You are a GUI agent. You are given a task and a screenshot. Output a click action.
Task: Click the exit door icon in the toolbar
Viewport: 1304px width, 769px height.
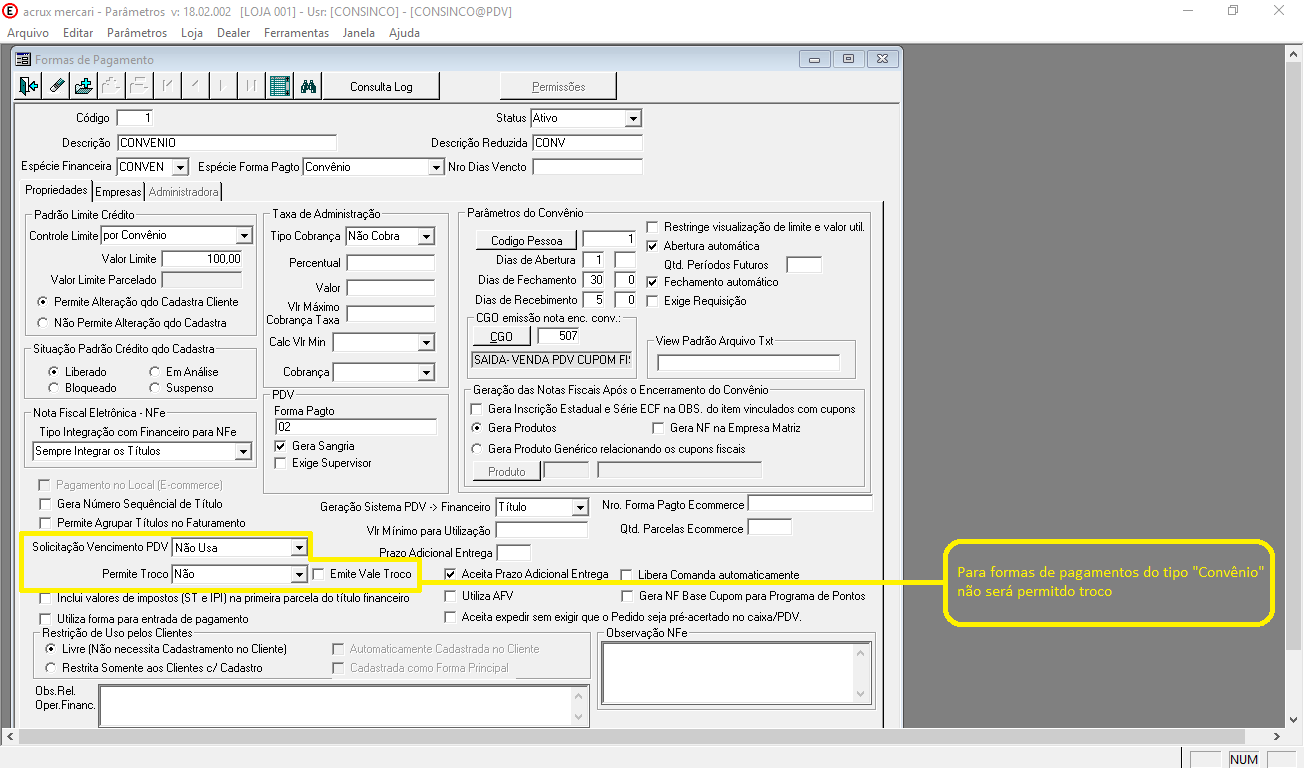(30, 86)
